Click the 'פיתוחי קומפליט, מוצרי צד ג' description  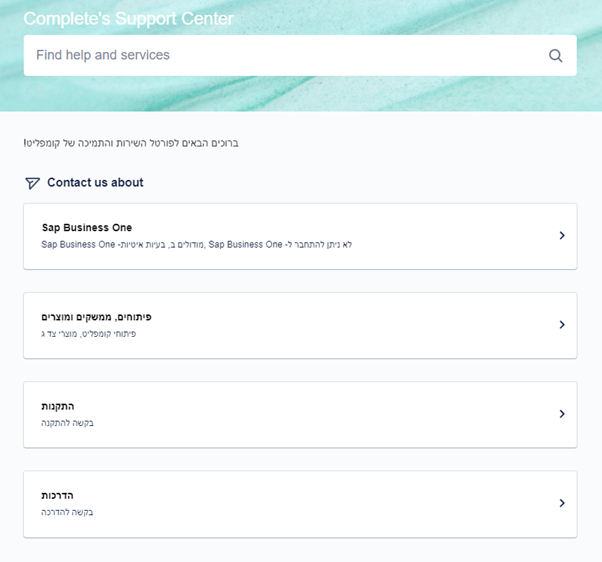(89, 333)
